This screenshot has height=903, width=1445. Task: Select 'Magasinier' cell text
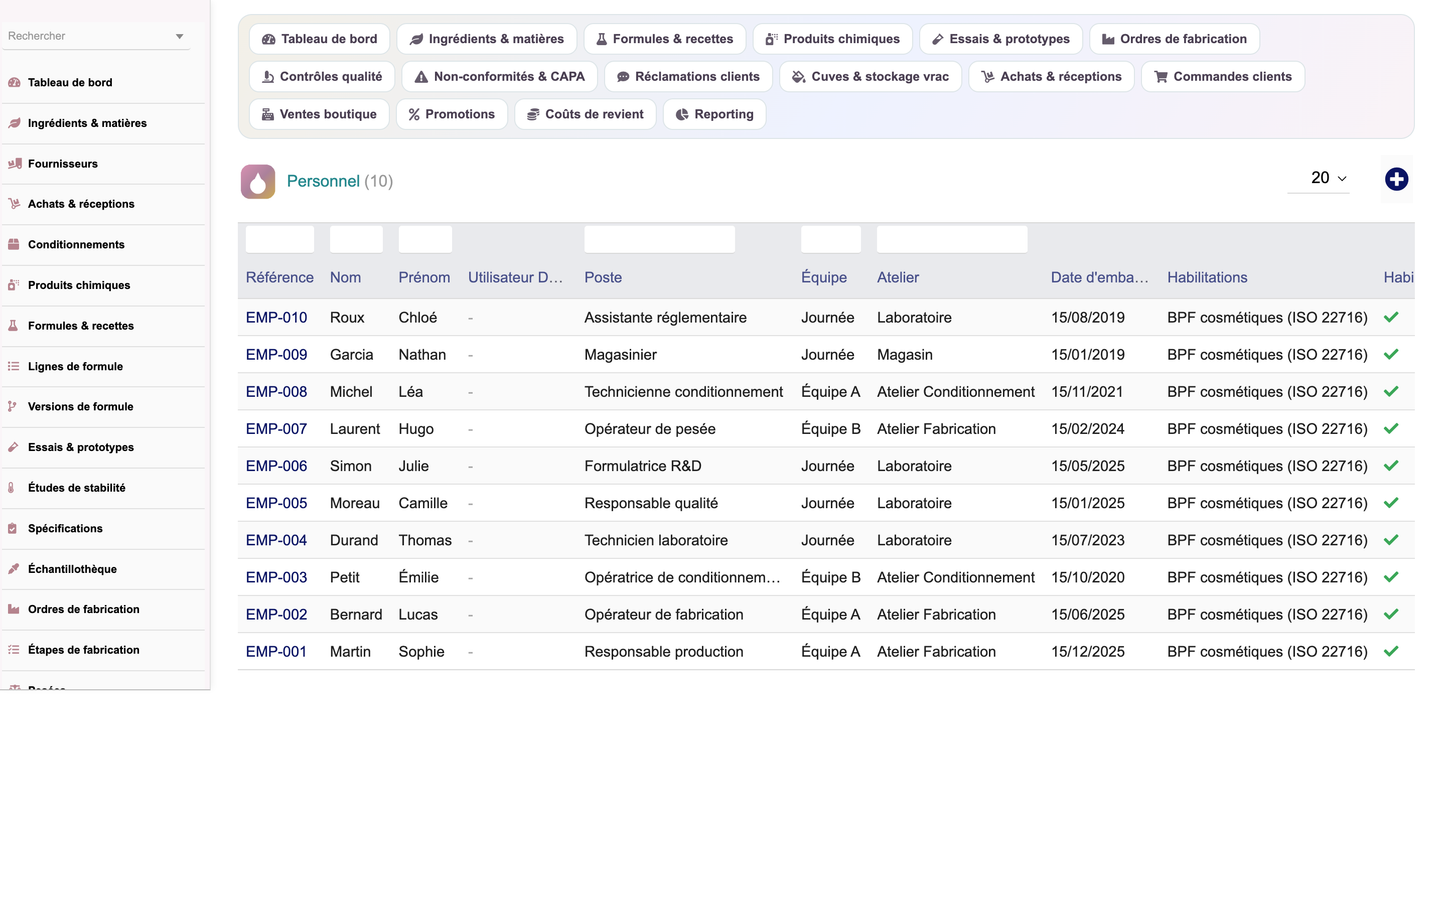pos(621,354)
